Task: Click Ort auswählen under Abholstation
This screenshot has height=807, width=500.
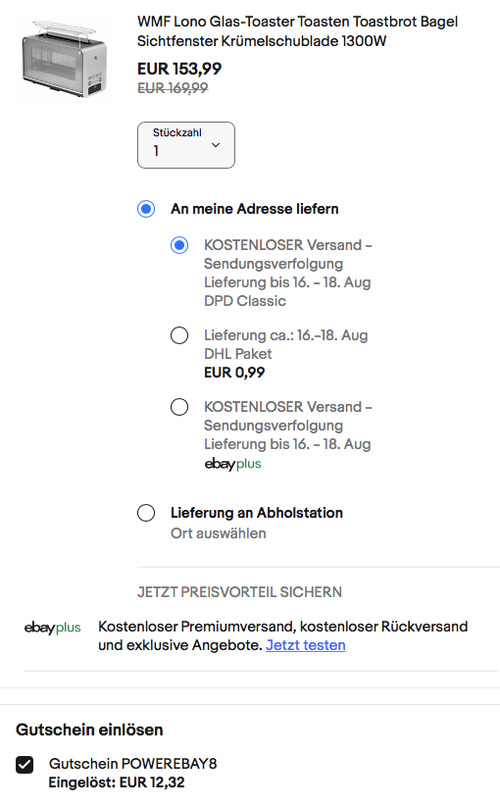Action: (218, 534)
